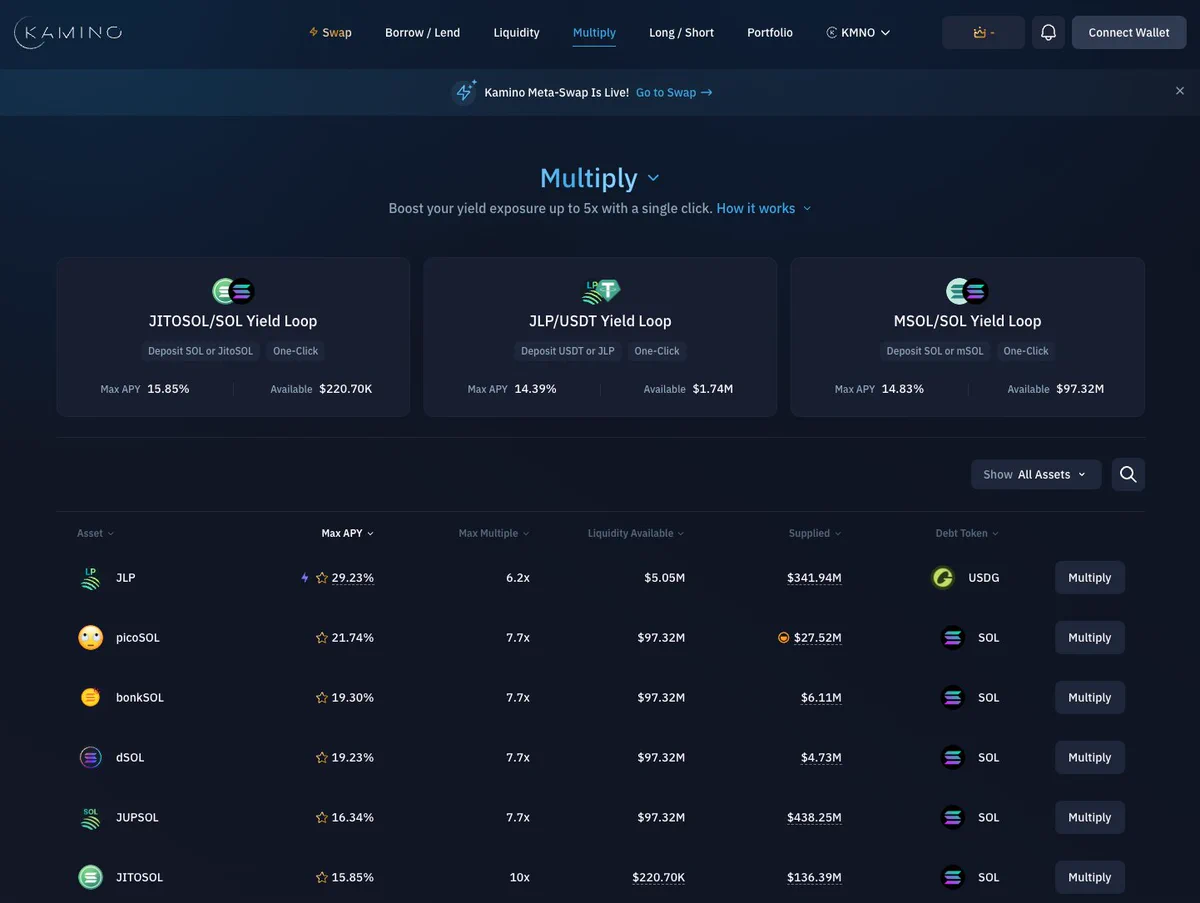Click the star beside picoSOL 21.74%
Image resolution: width=1200 pixels, height=903 pixels.
tap(322, 638)
